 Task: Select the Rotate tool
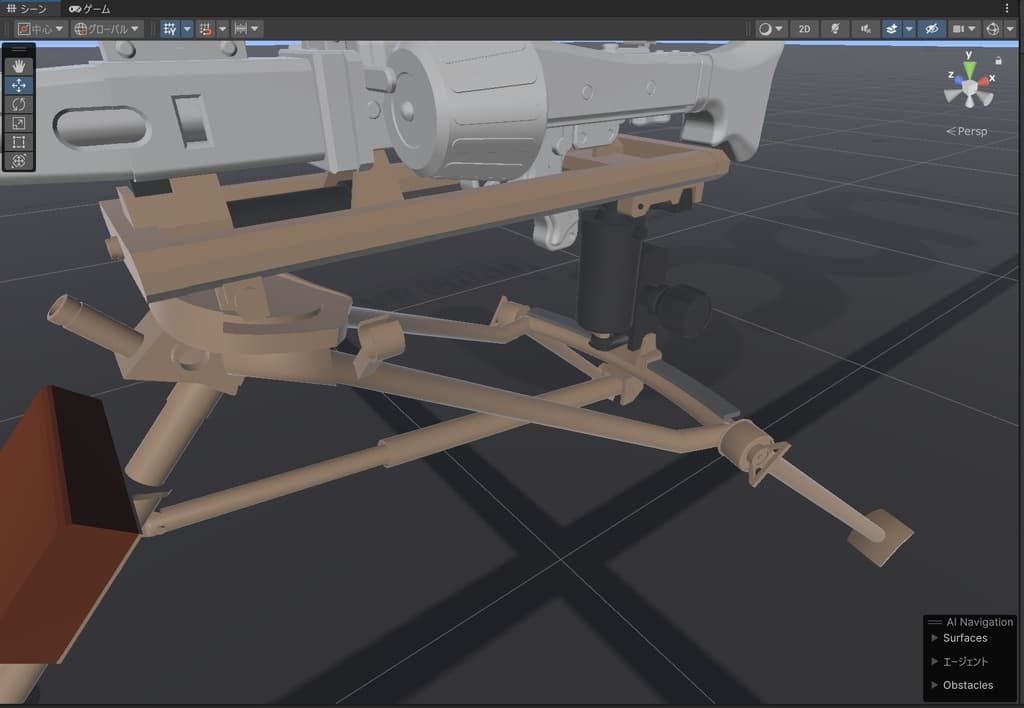(19, 104)
